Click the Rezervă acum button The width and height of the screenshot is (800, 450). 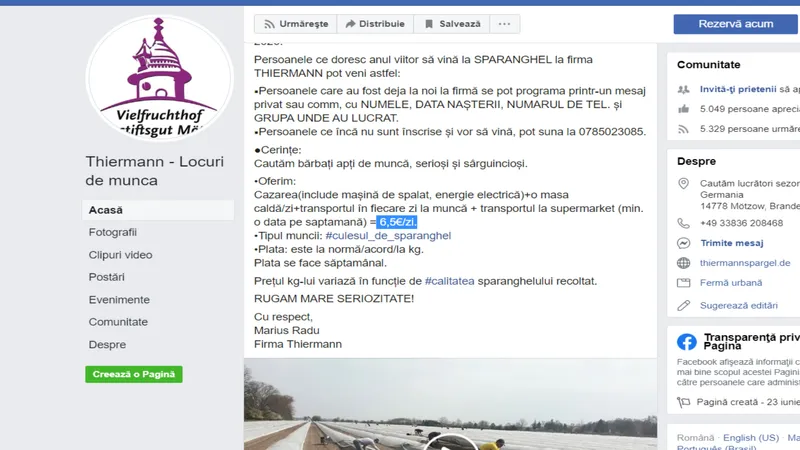coord(735,24)
